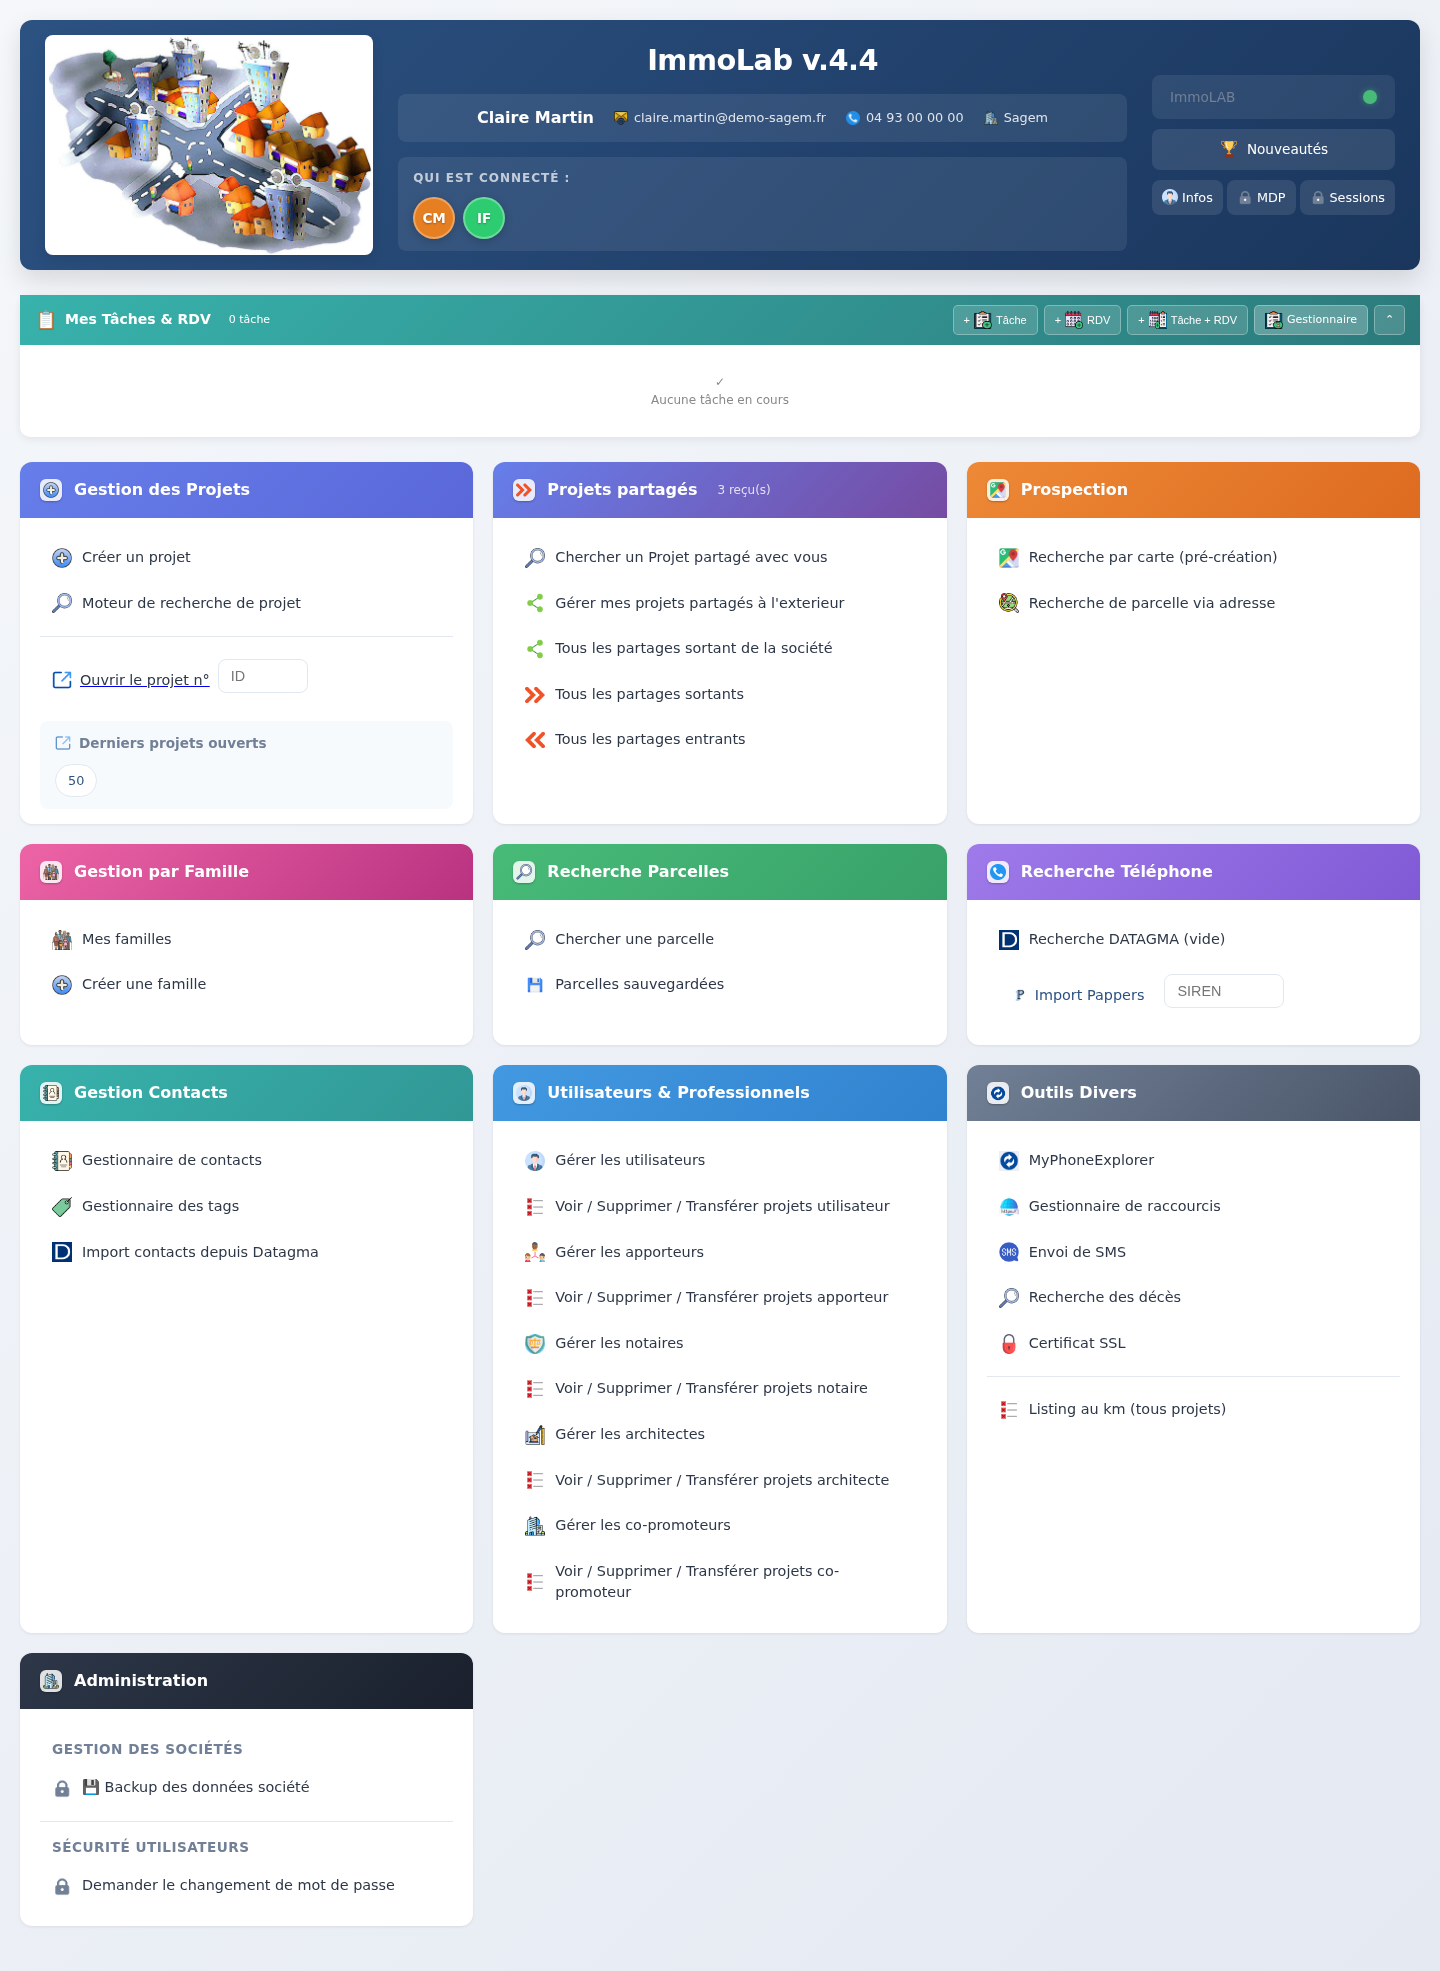
Task: Click the CM user avatar
Action: (434, 218)
